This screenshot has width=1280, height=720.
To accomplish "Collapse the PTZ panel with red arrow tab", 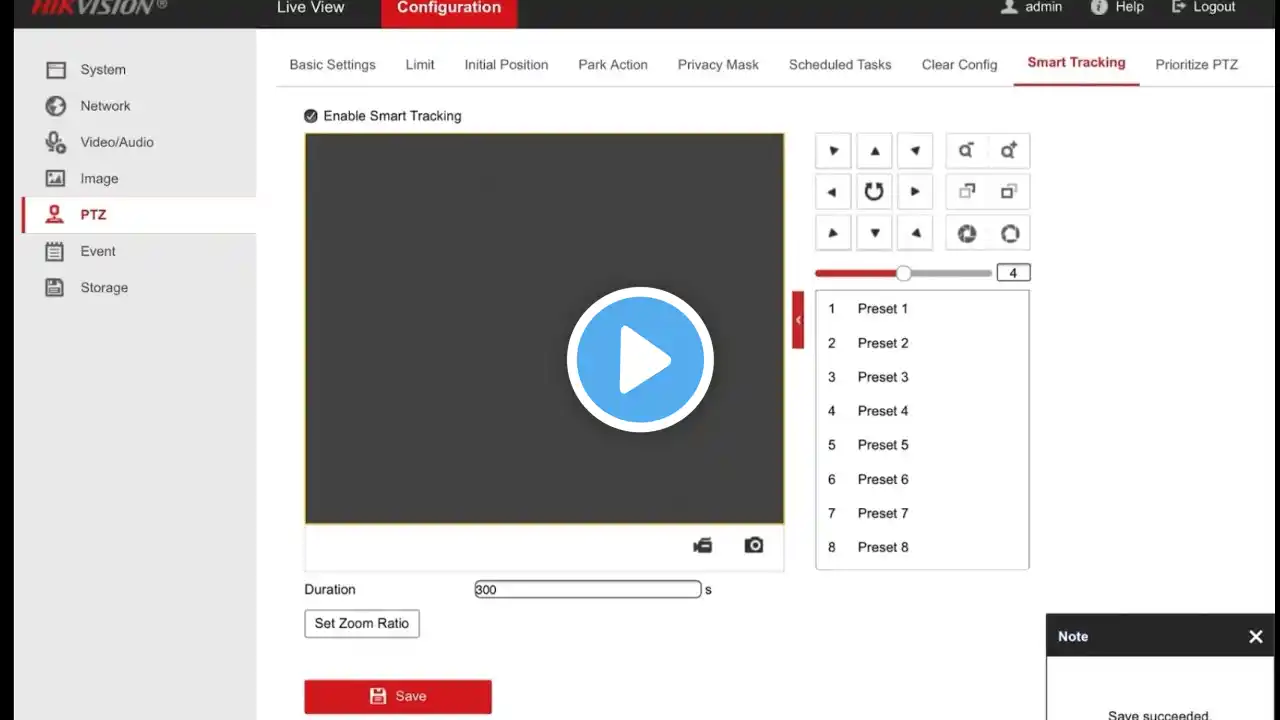I will tap(798, 320).
